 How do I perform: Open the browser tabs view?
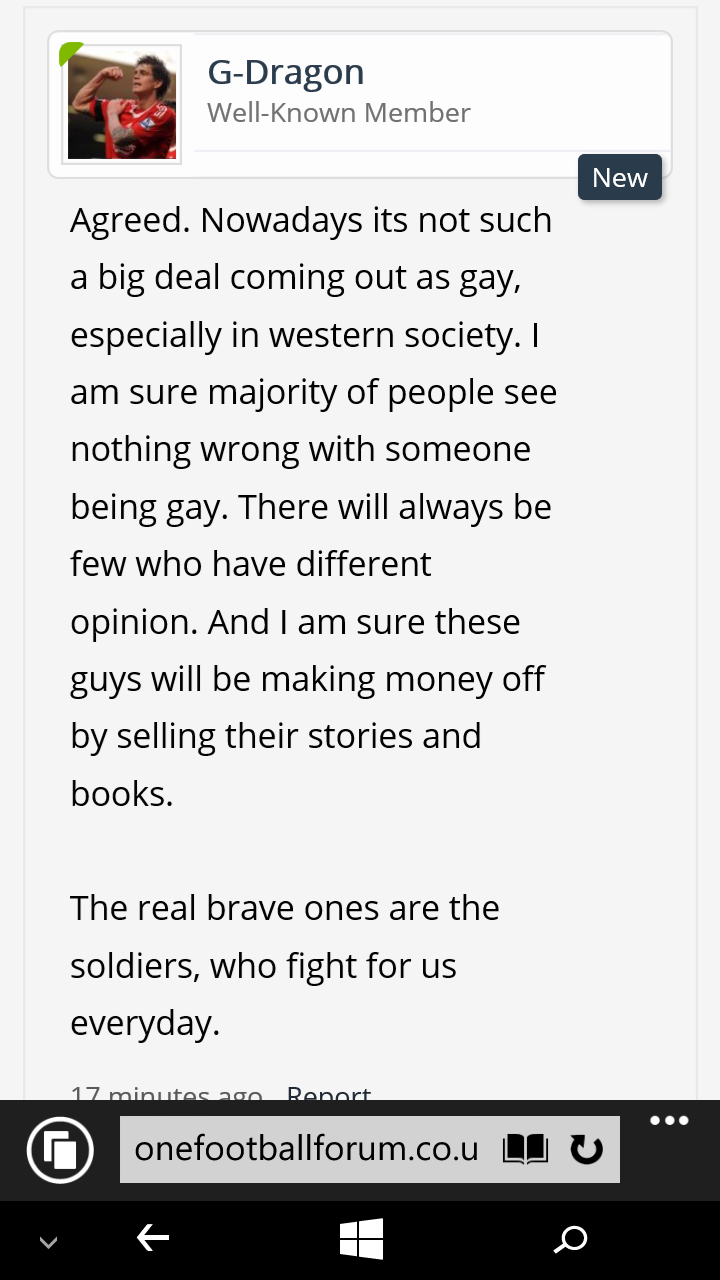(x=60, y=1150)
